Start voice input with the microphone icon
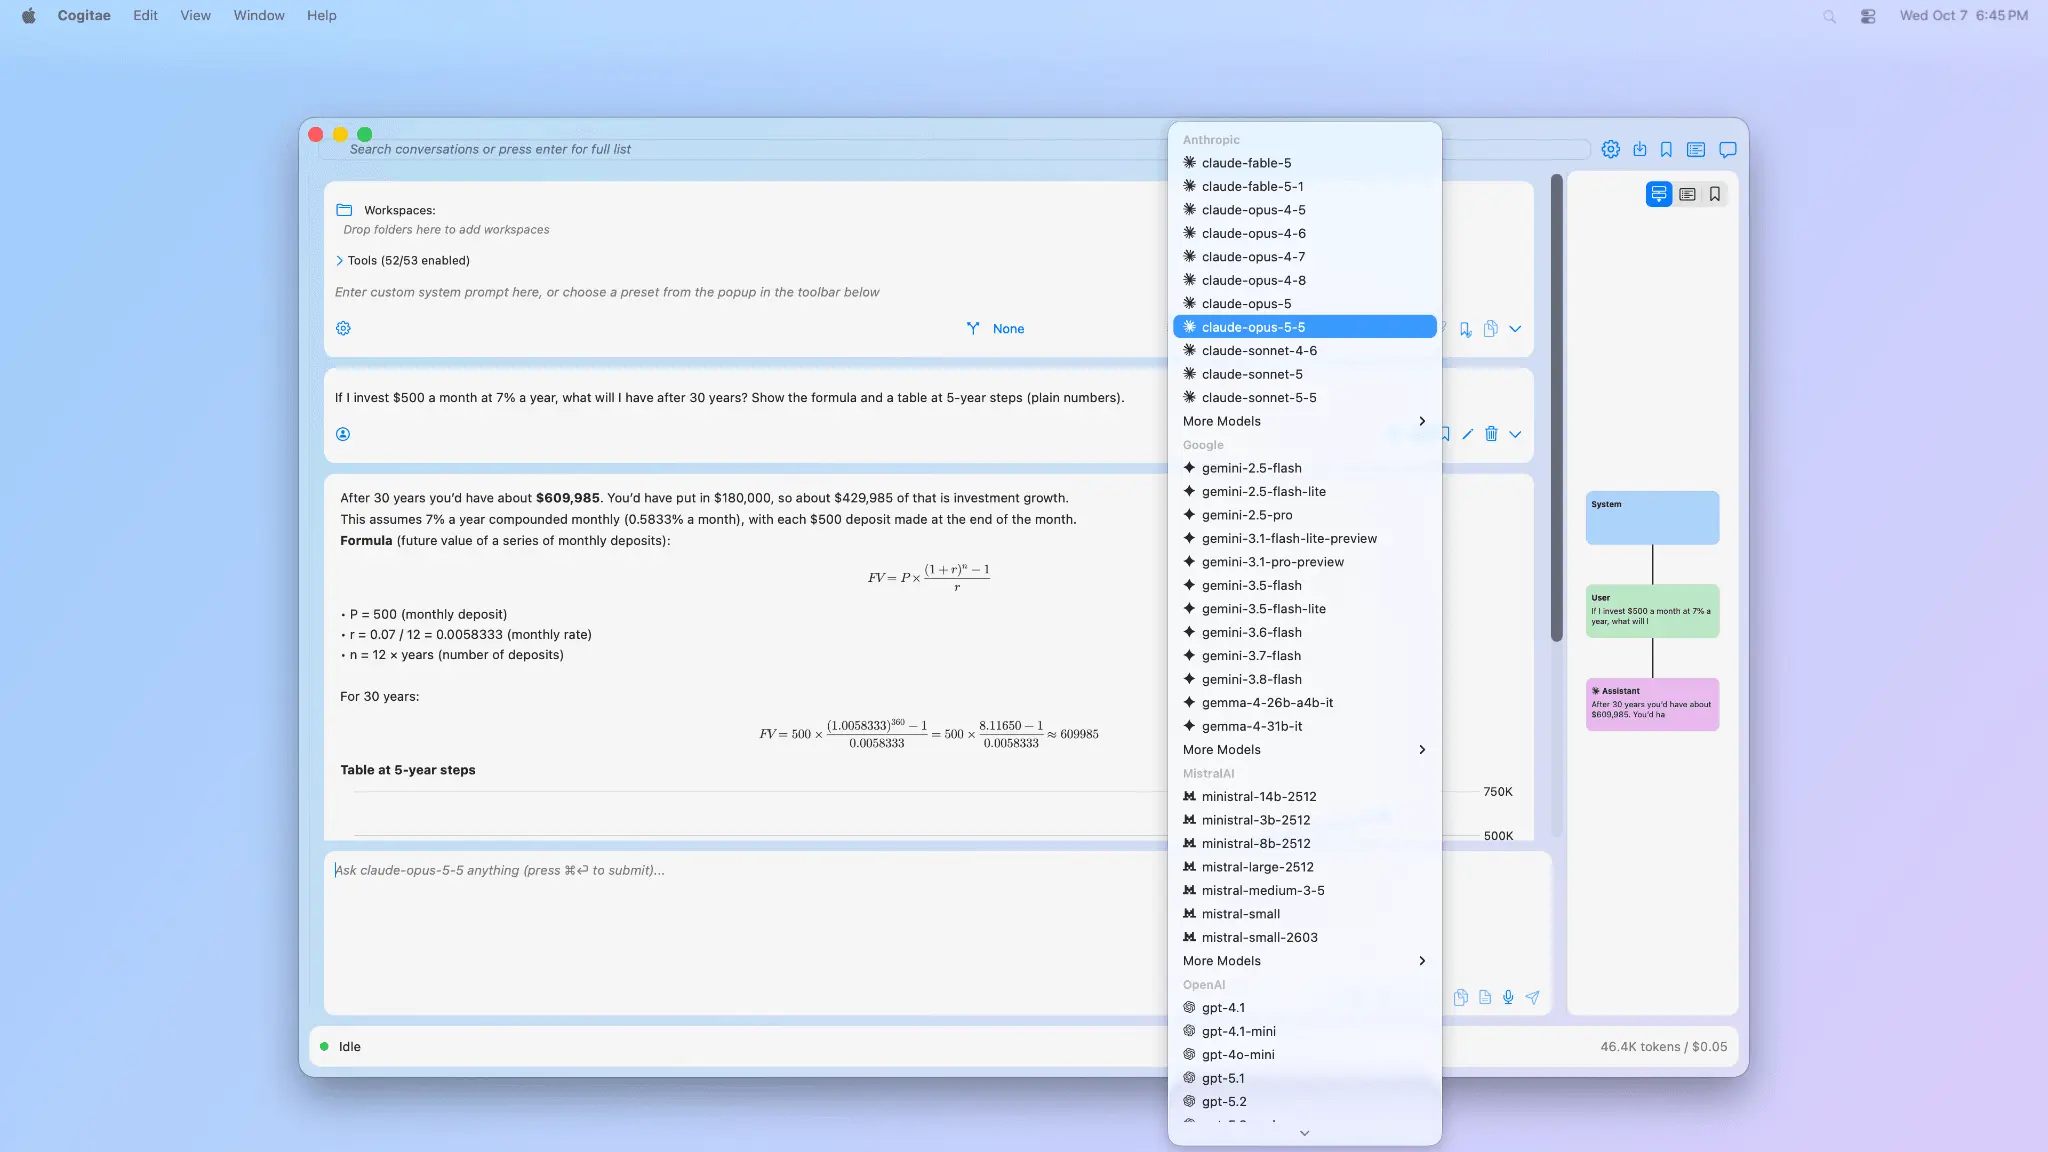2048x1152 pixels. 1508,997
